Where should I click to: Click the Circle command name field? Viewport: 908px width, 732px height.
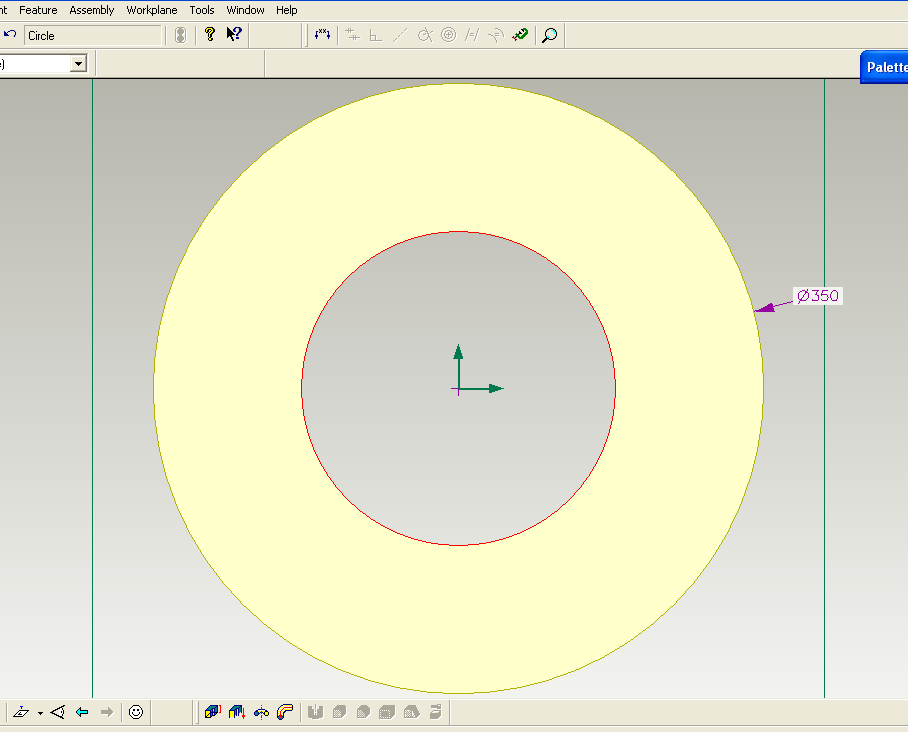pos(93,36)
